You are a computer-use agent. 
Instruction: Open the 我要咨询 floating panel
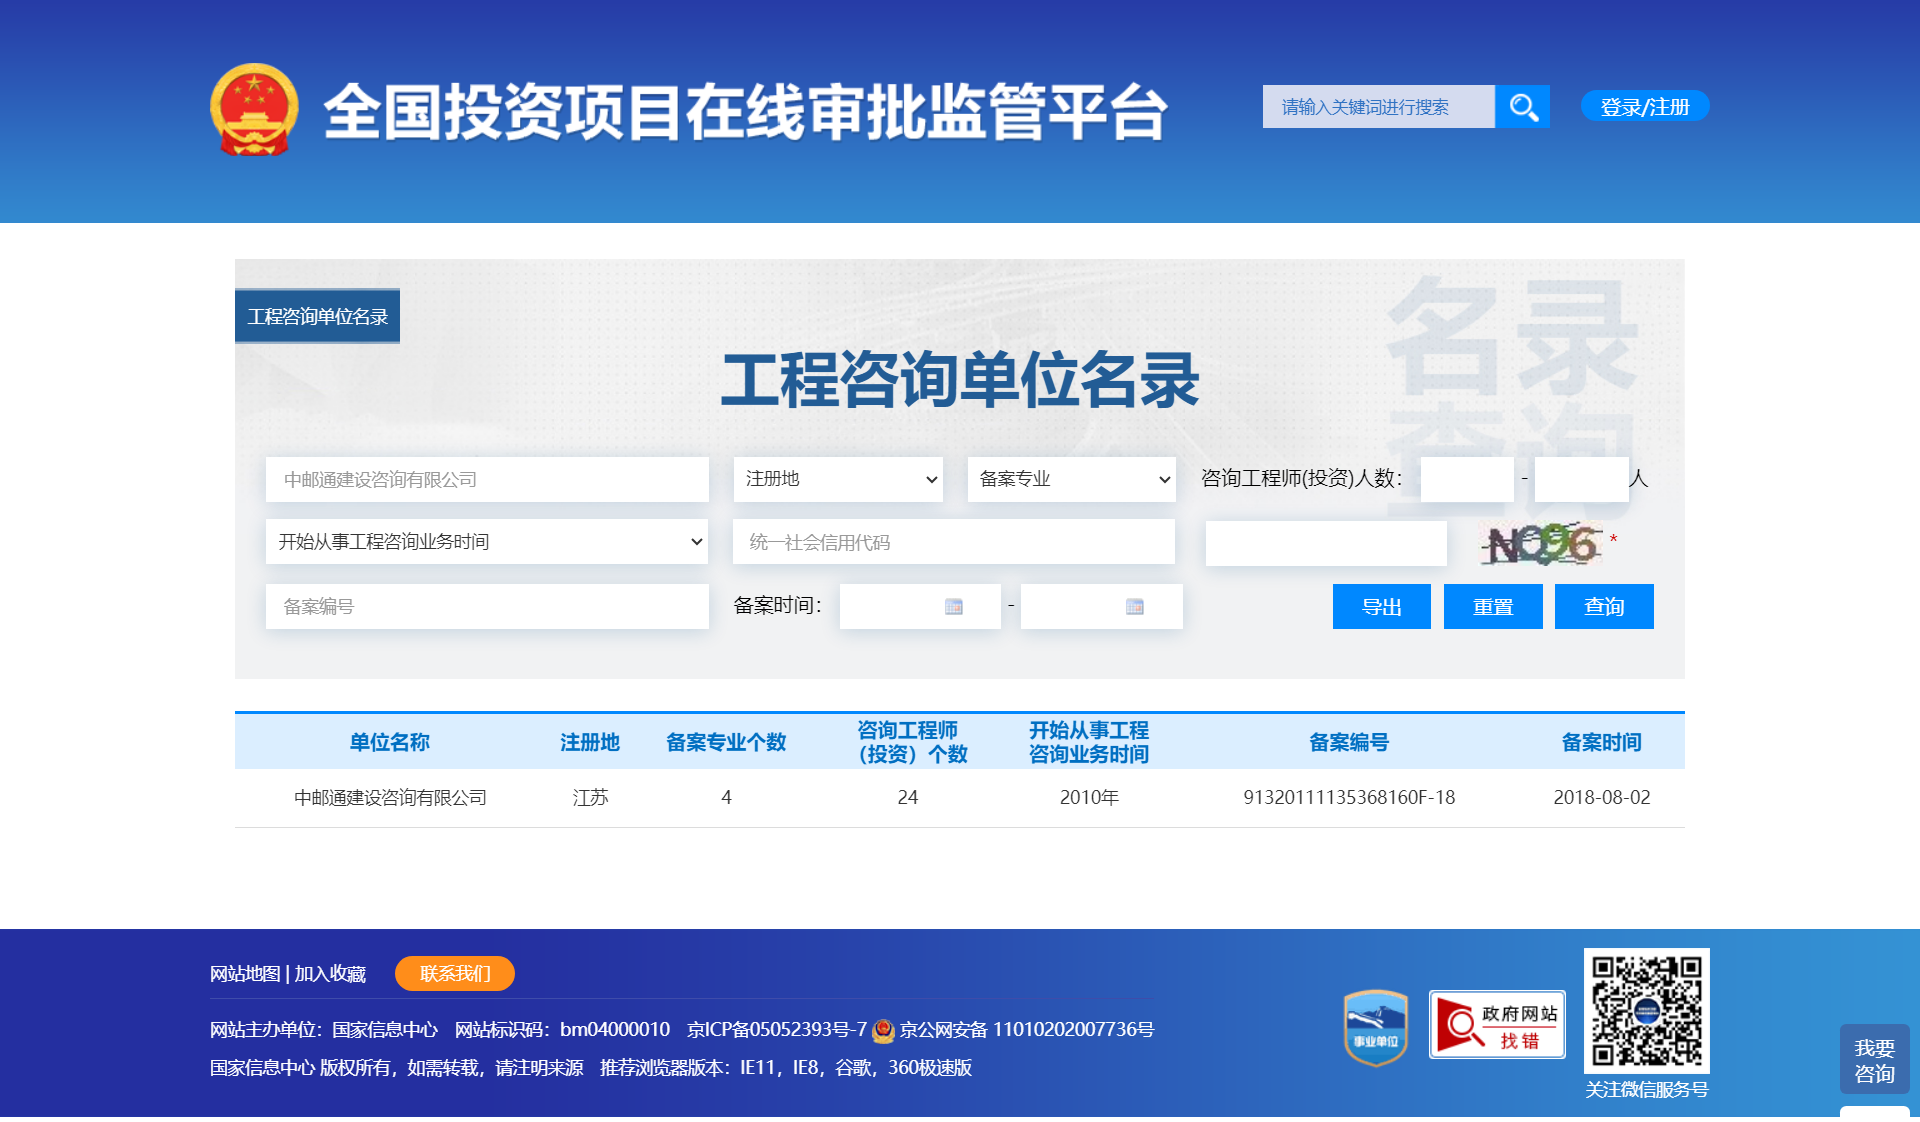coord(1873,1059)
